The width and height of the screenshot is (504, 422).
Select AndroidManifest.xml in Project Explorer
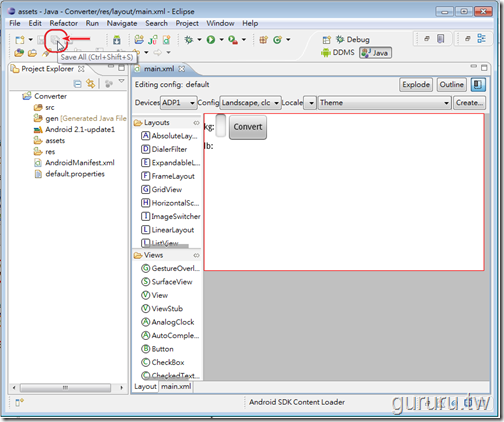(80, 163)
